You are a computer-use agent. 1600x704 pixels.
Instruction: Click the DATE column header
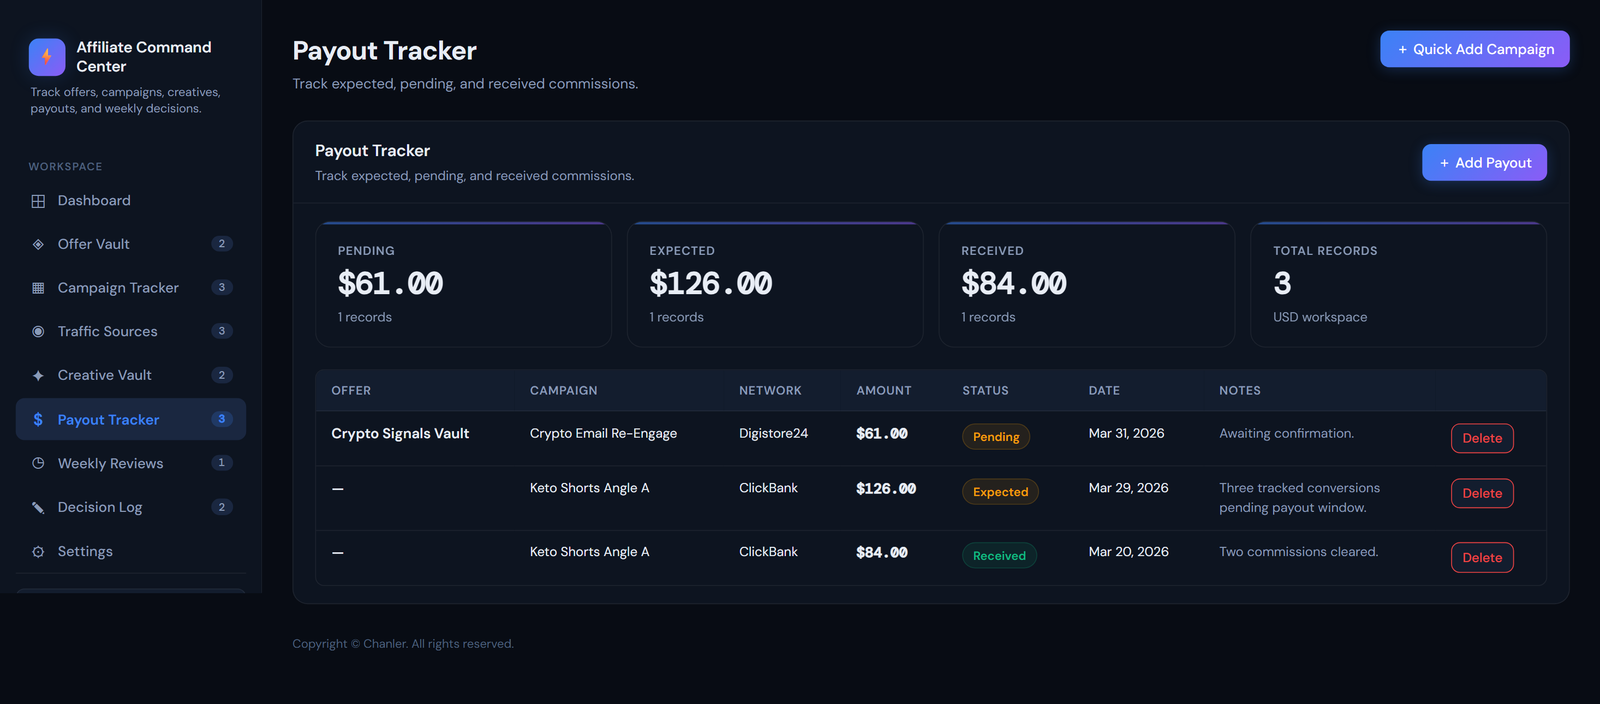[1104, 391]
